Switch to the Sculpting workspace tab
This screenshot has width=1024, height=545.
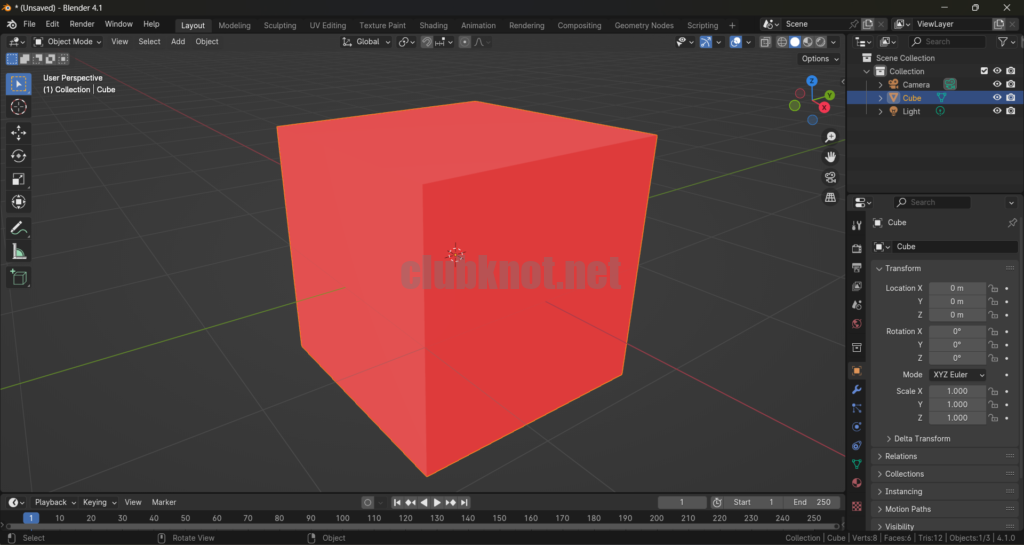(x=280, y=25)
